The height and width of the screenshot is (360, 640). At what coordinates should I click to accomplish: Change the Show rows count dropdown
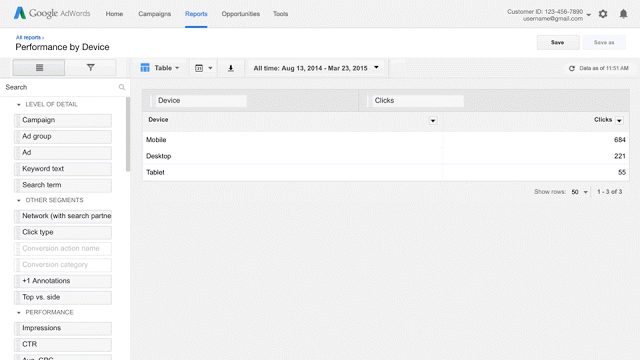pyautogui.click(x=580, y=192)
